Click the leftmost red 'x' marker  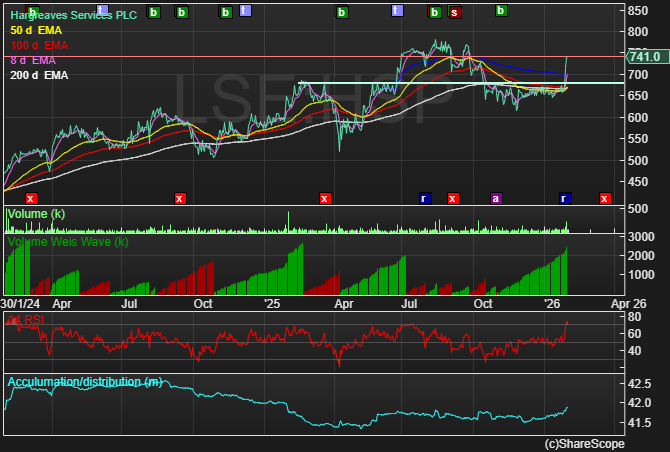pyautogui.click(x=30, y=198)
